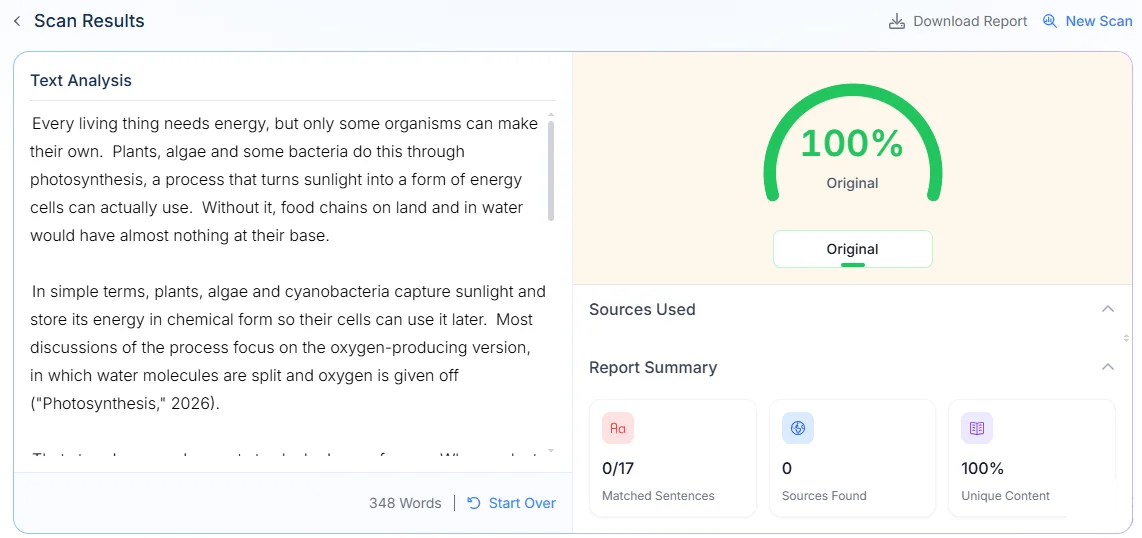Click the Unique Content book icon
This screenshot has height=538, width=1142.
[977, 428]
